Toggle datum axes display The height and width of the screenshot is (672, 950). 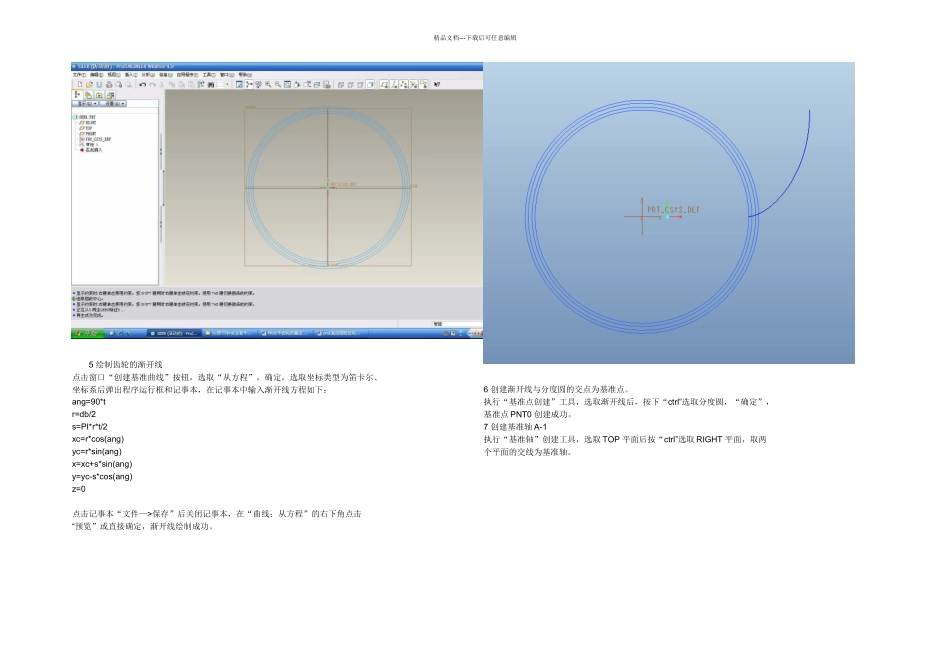(x=394, y=84)
